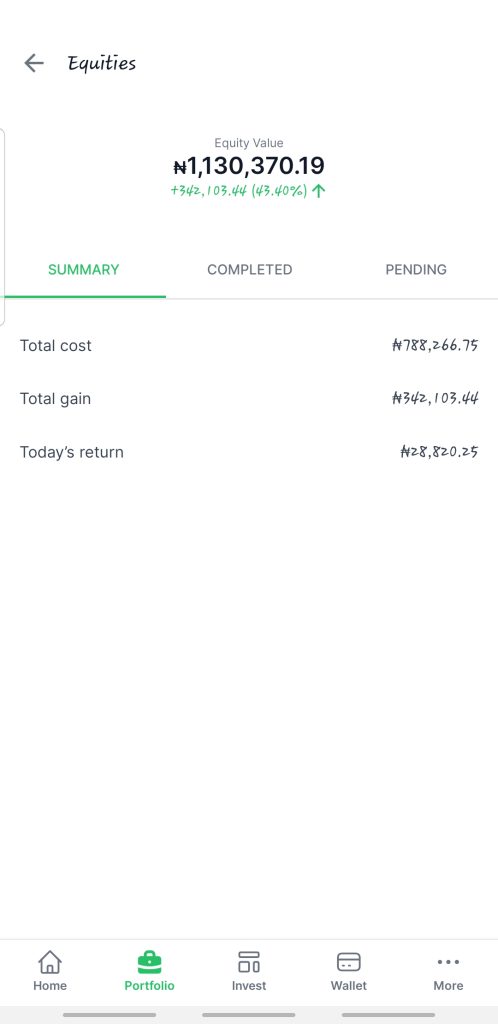This screenshot has height=1024, width=498.
Task: Open the Wallet card icon
Action: coord(349,962)
